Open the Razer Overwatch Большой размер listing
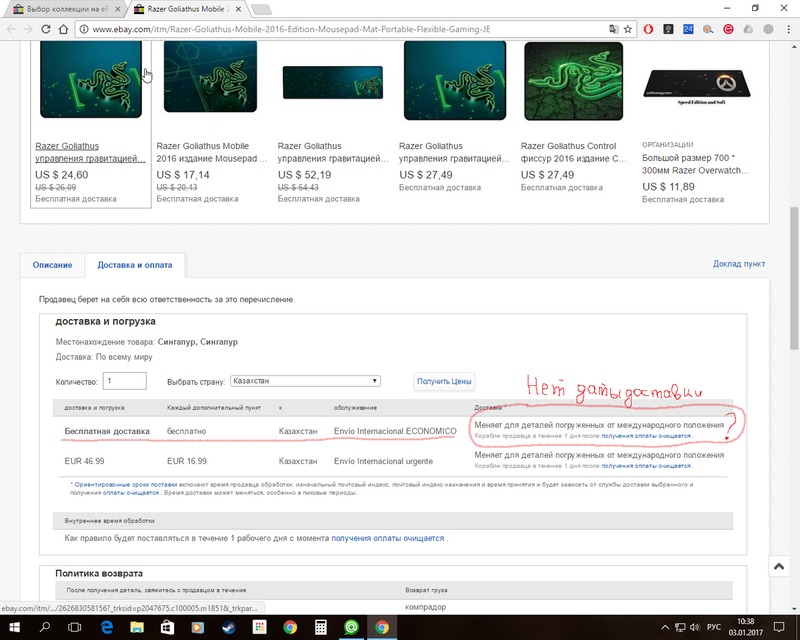This screenshot has height=640, width=800. pos(696,164)
